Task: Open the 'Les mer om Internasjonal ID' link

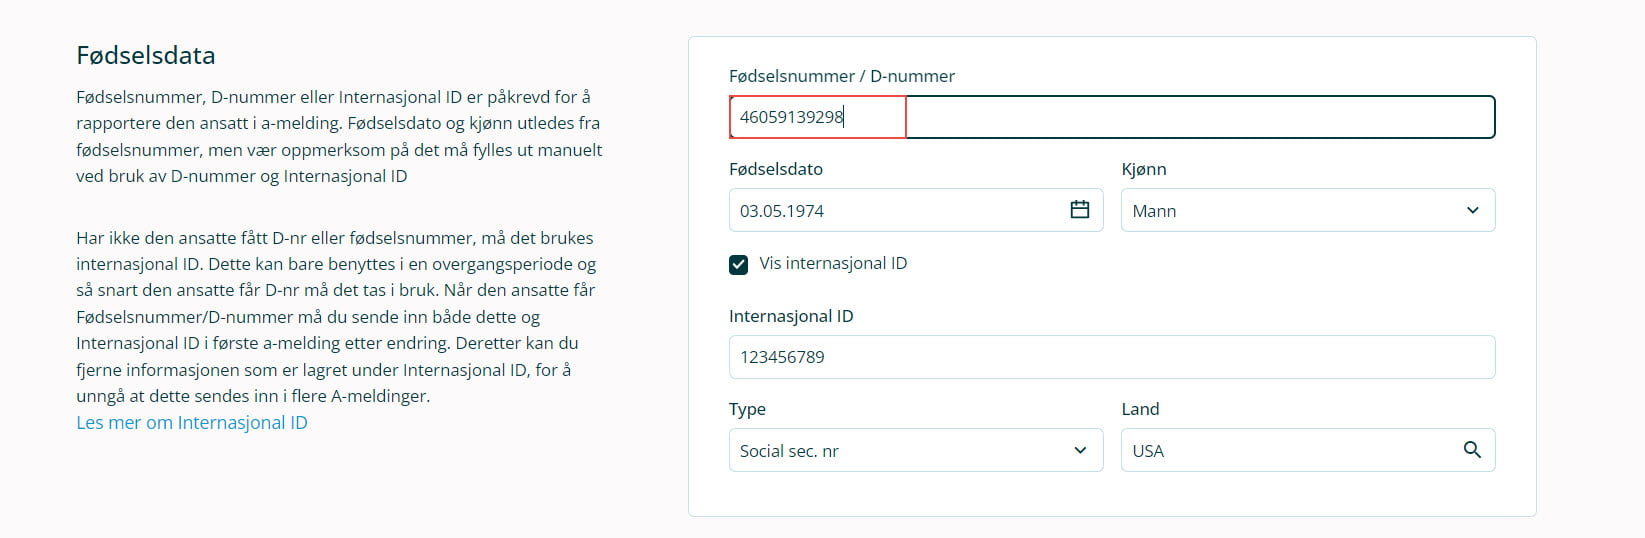Action: 192,422
